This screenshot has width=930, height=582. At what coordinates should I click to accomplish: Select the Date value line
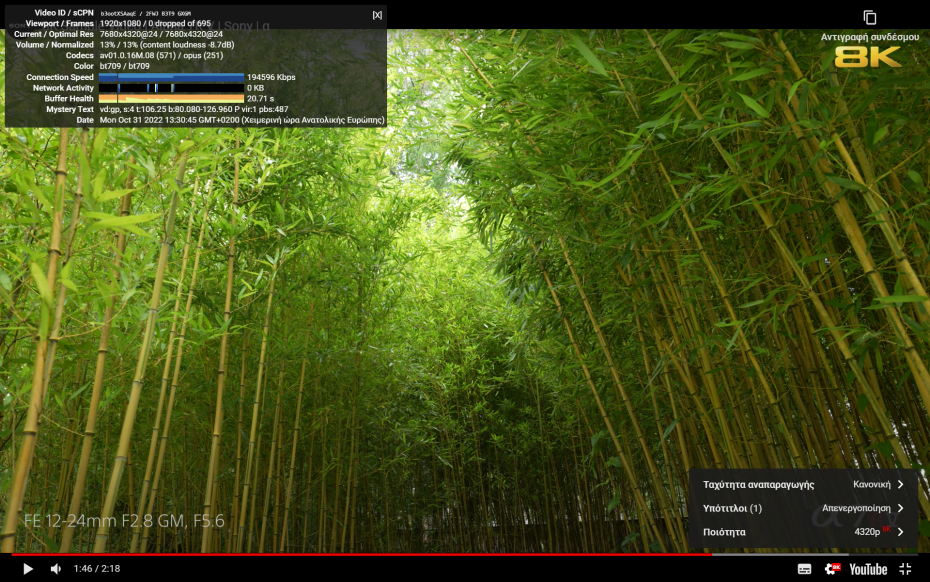point(242,120)
